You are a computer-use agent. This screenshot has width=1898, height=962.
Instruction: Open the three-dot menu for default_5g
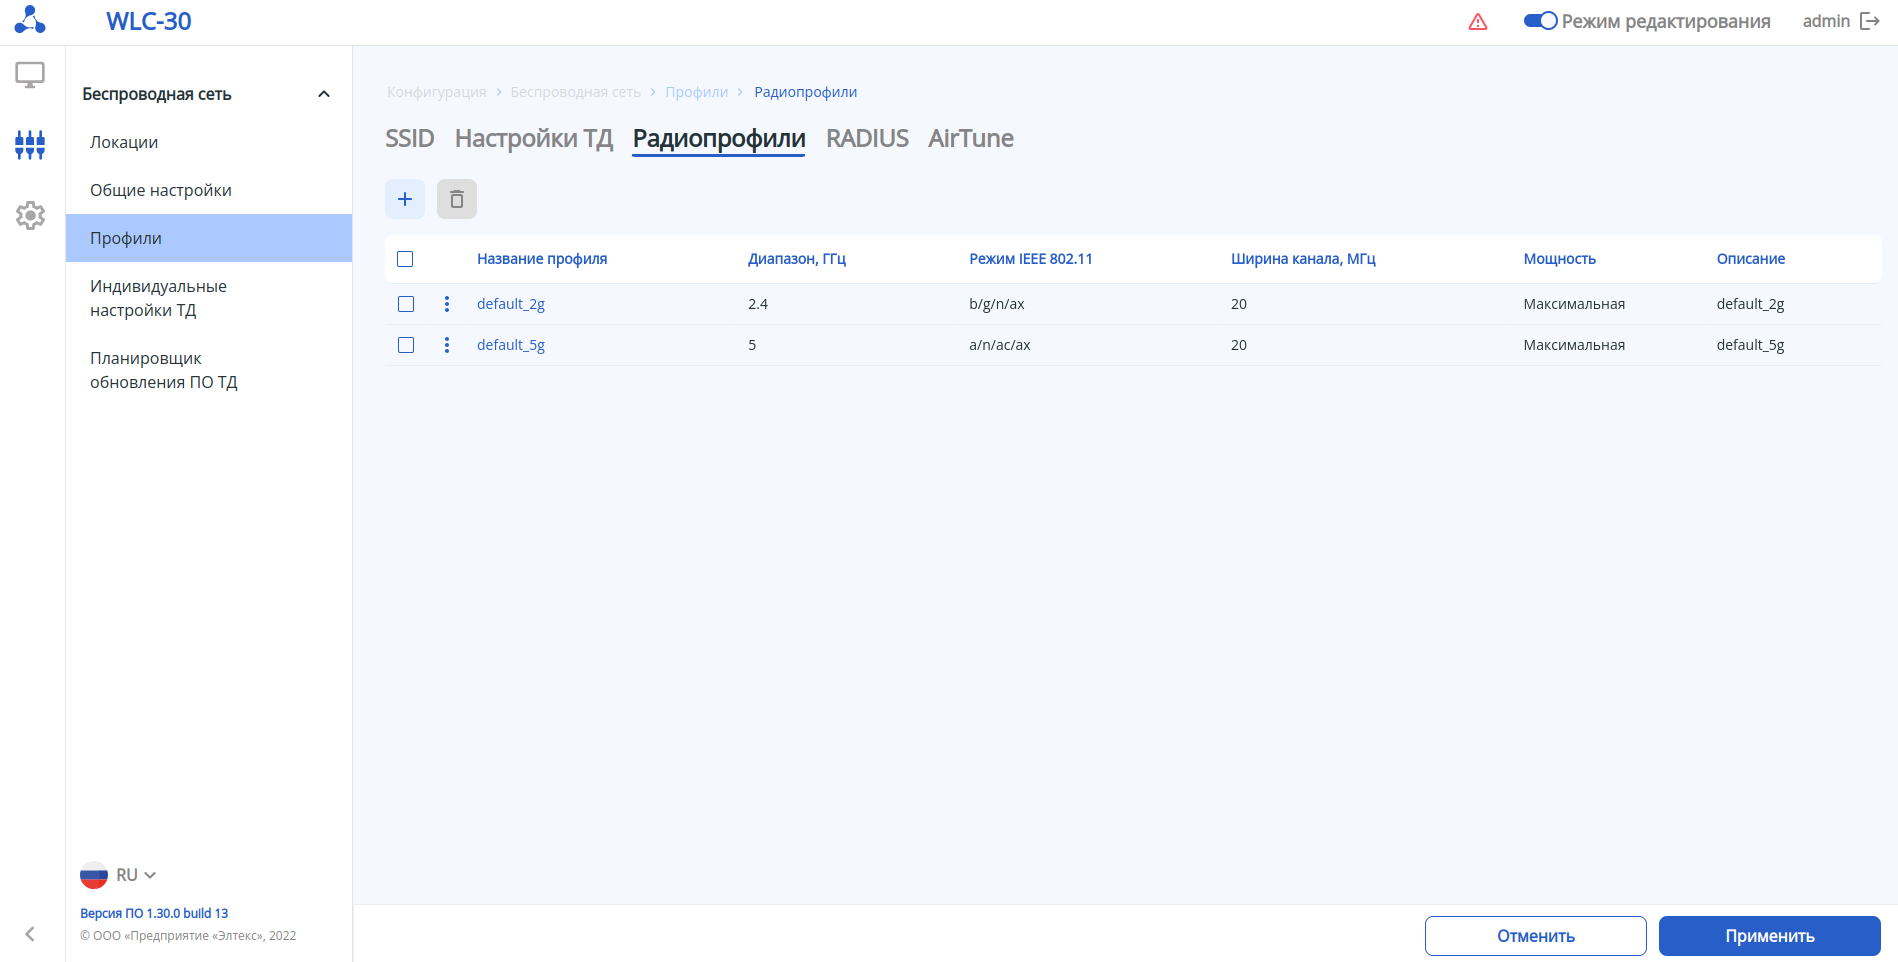(447, 345)
